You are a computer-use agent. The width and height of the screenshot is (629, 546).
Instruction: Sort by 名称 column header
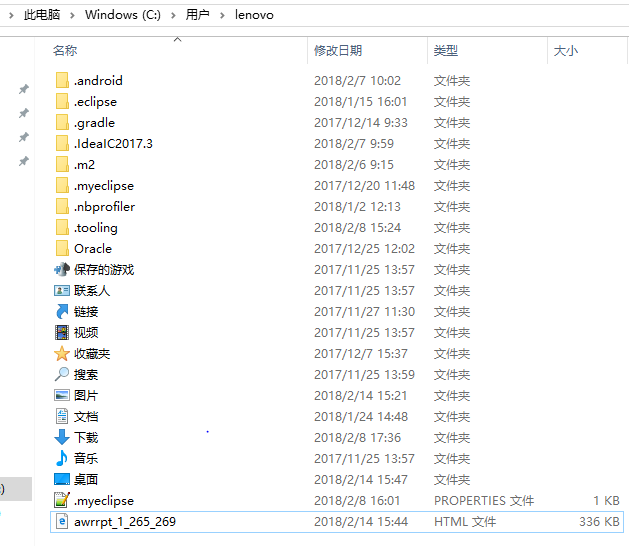[65, 50]
